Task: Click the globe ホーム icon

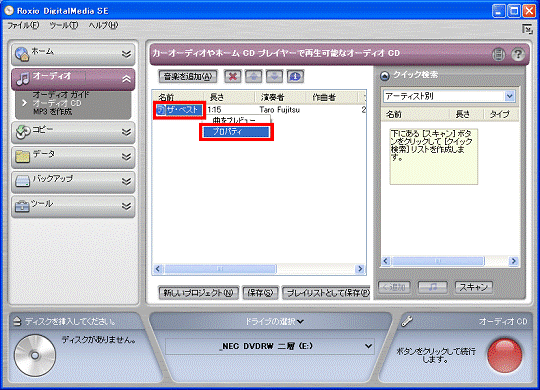Action: pyautogui.click(x=22, y=54)
